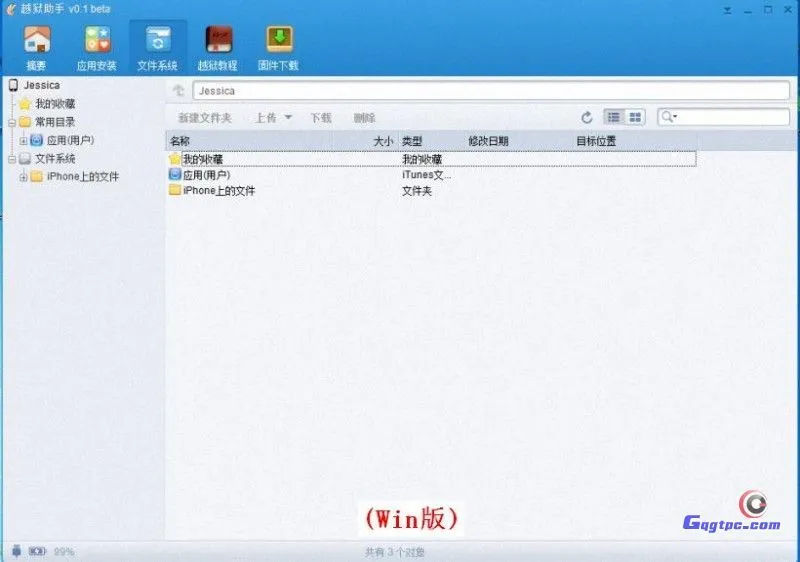This screenshot has width=800, height=562.
Task: Click the Jessica path field
Action: pos(491,91)
